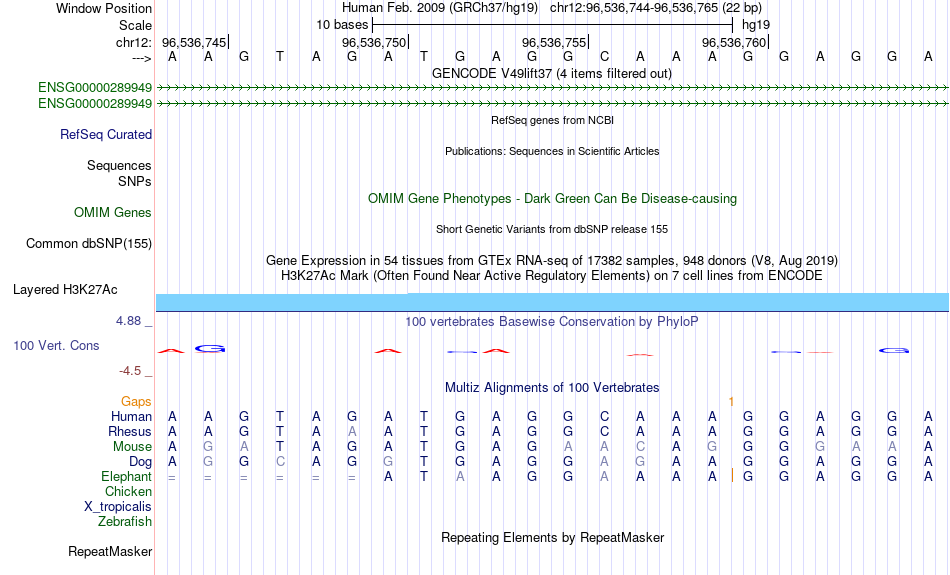Select the X_tropicalis alignment row label
The image size is (950, 575).
click(118, 507)
